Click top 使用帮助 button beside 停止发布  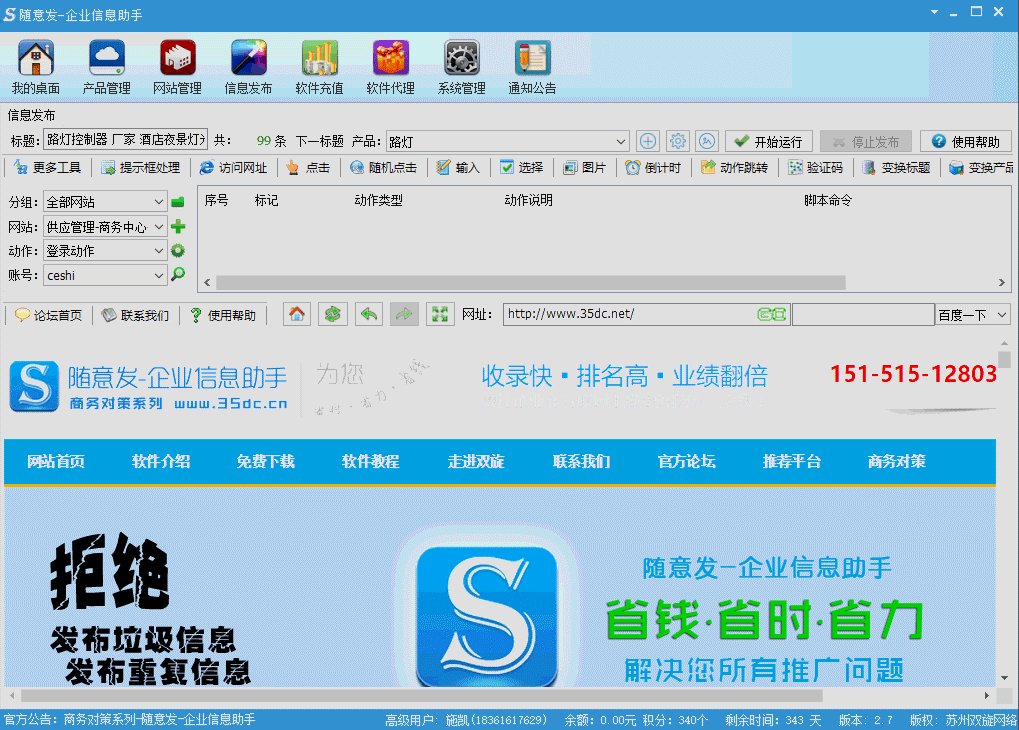click(x=966, y=141)
